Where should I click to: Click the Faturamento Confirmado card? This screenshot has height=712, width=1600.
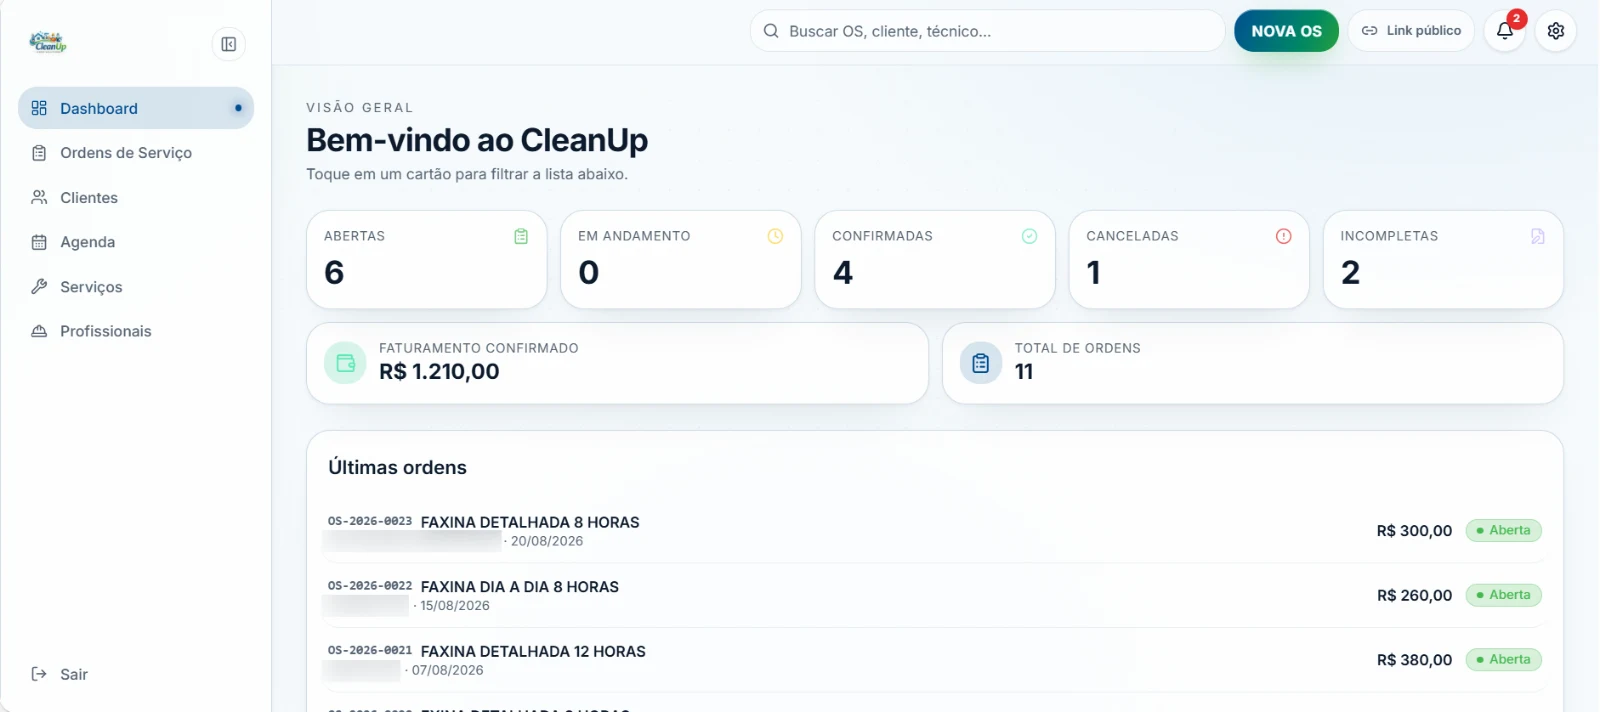point(617,363)
